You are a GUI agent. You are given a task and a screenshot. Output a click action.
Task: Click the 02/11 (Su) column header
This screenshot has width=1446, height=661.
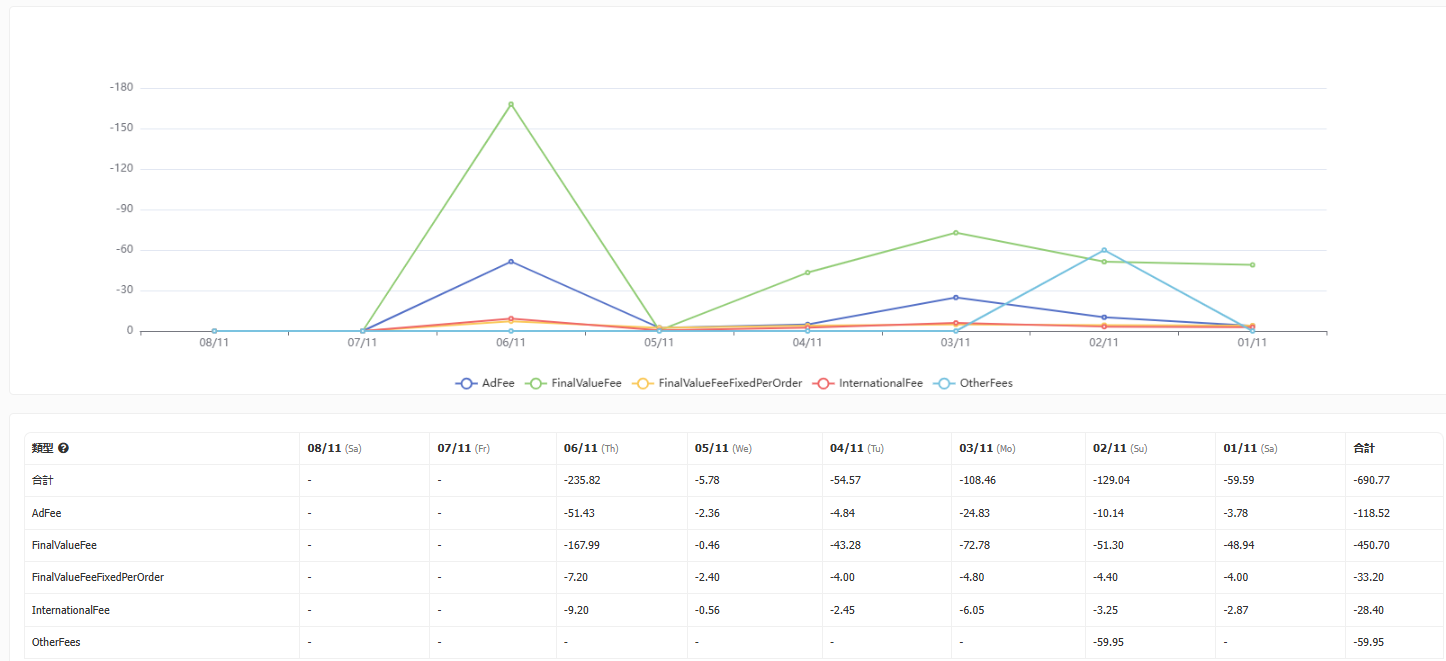(x=1119, y=449)
